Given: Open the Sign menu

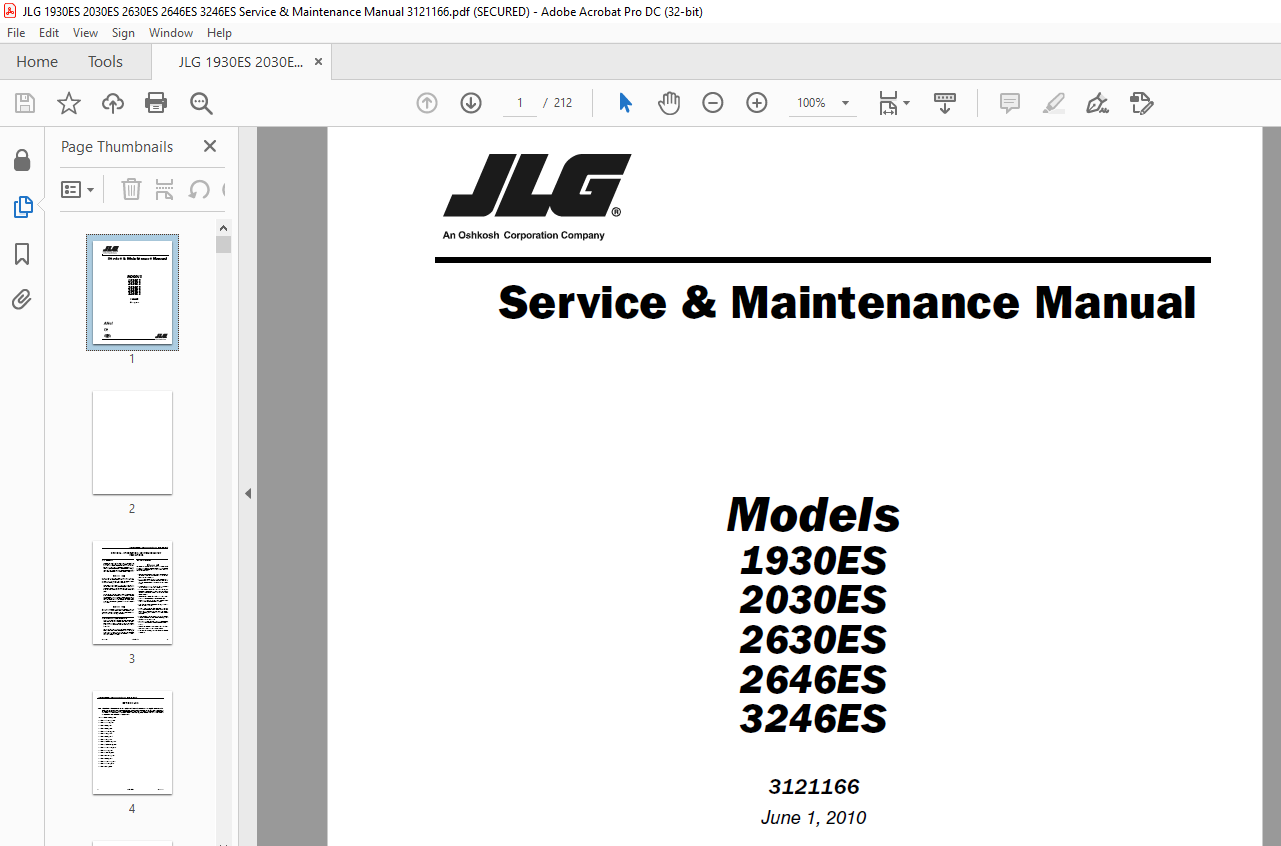Looking at the screenshot, I should pos(124,33).
